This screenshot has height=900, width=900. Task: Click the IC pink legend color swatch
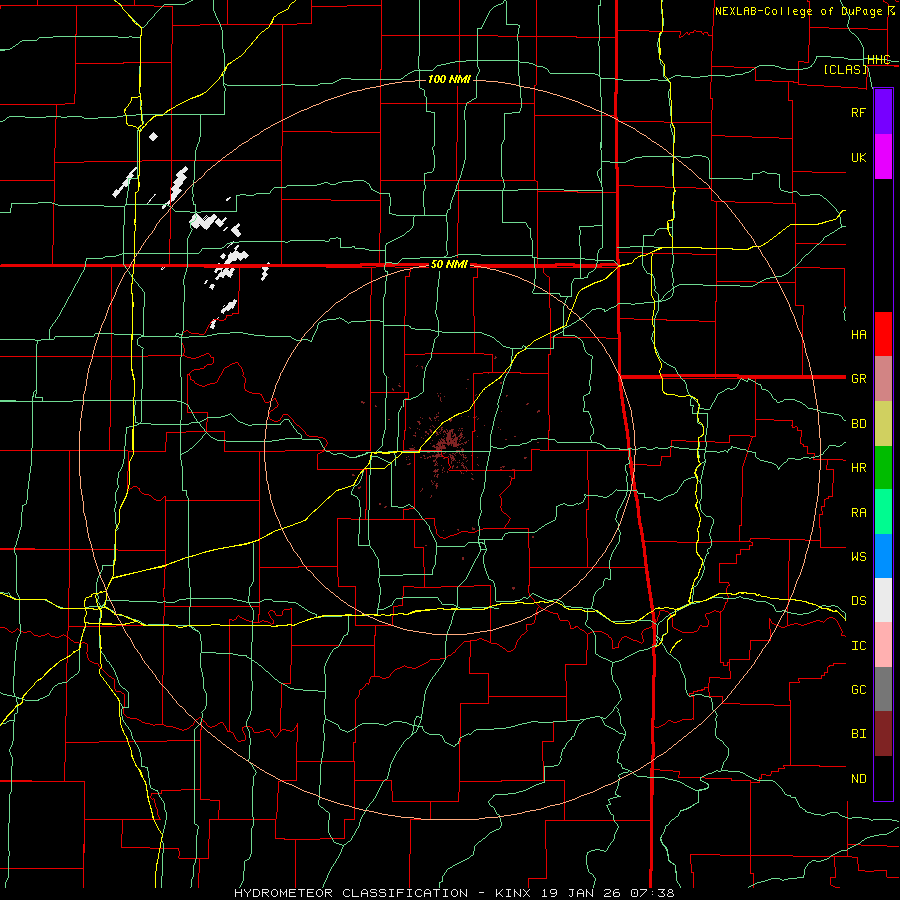(883, 645)
